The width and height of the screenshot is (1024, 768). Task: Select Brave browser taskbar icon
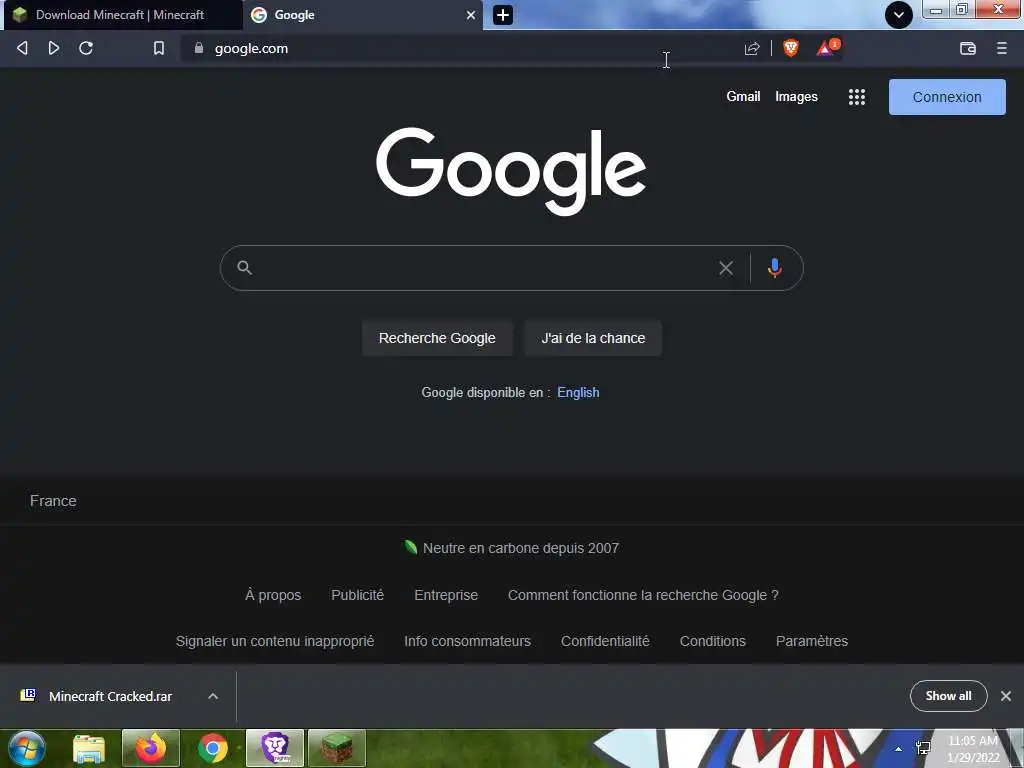275,748
